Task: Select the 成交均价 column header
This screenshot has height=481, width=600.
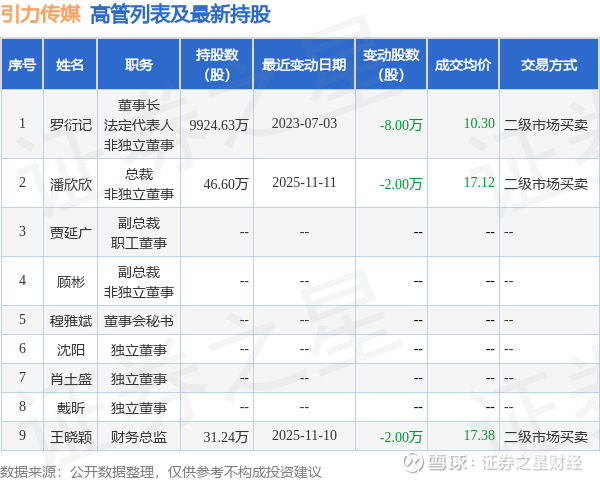Action: click(x=463, y=65)
